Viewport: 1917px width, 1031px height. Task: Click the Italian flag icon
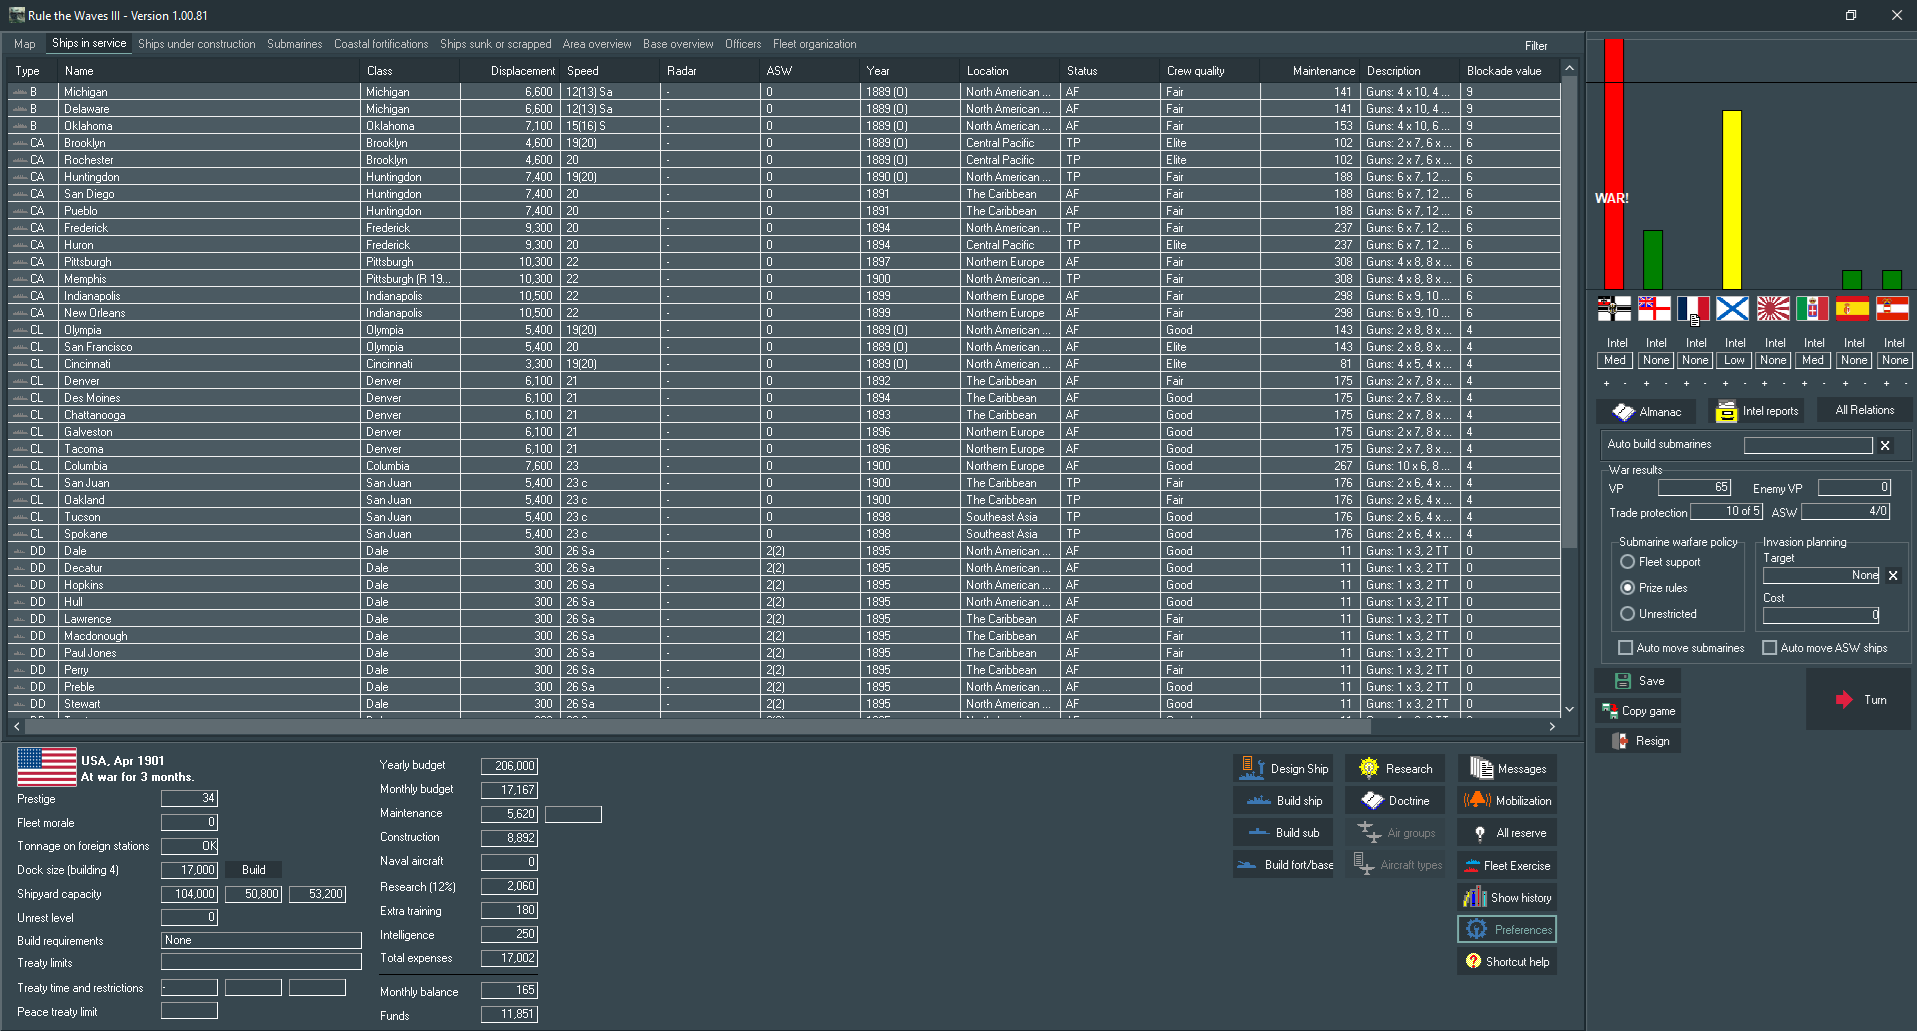pos(1812,309)
